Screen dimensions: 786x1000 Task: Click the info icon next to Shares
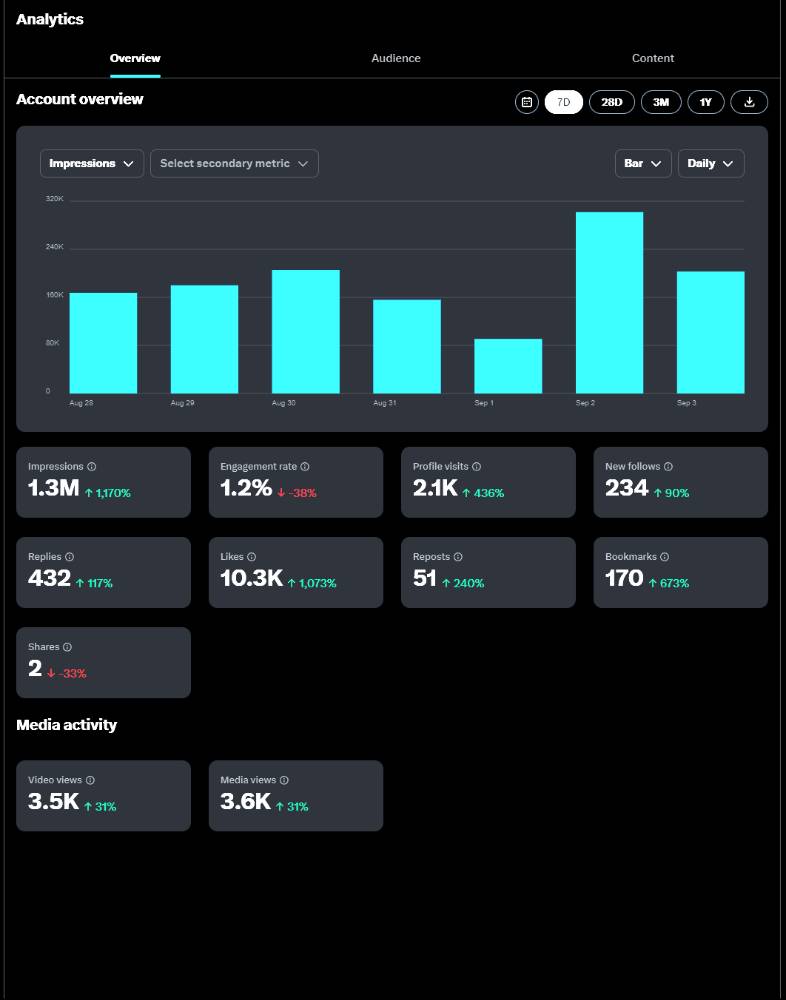coord(67,647)
